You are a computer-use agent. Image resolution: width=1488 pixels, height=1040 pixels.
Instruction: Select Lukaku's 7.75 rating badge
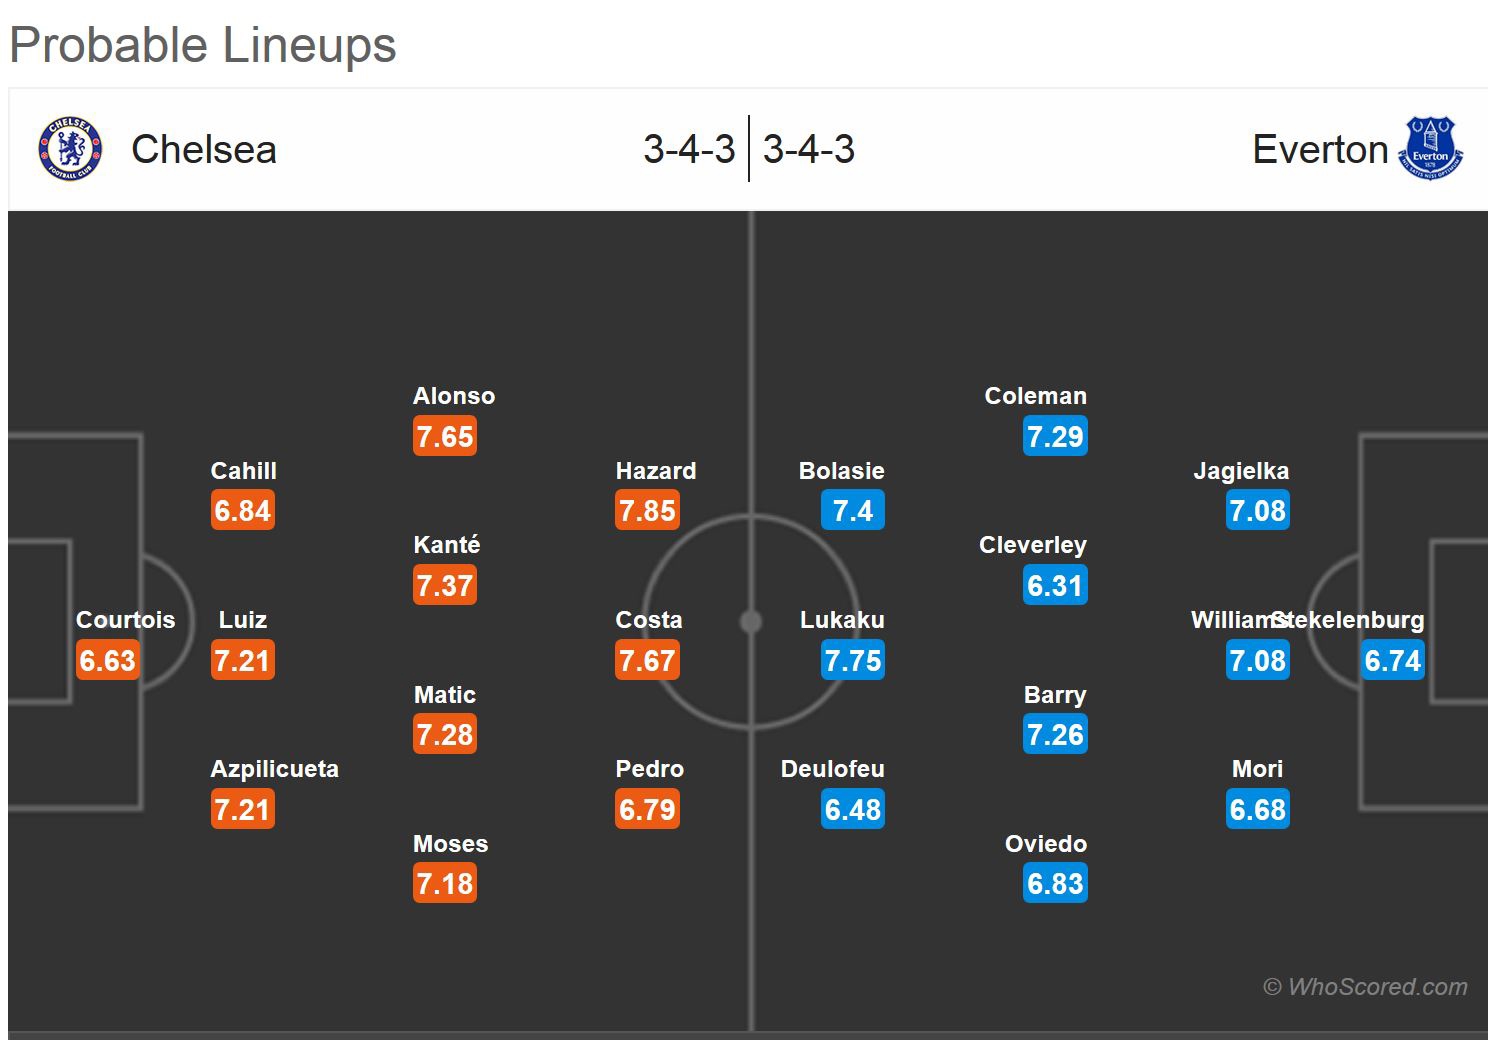(x=853, y=661)
